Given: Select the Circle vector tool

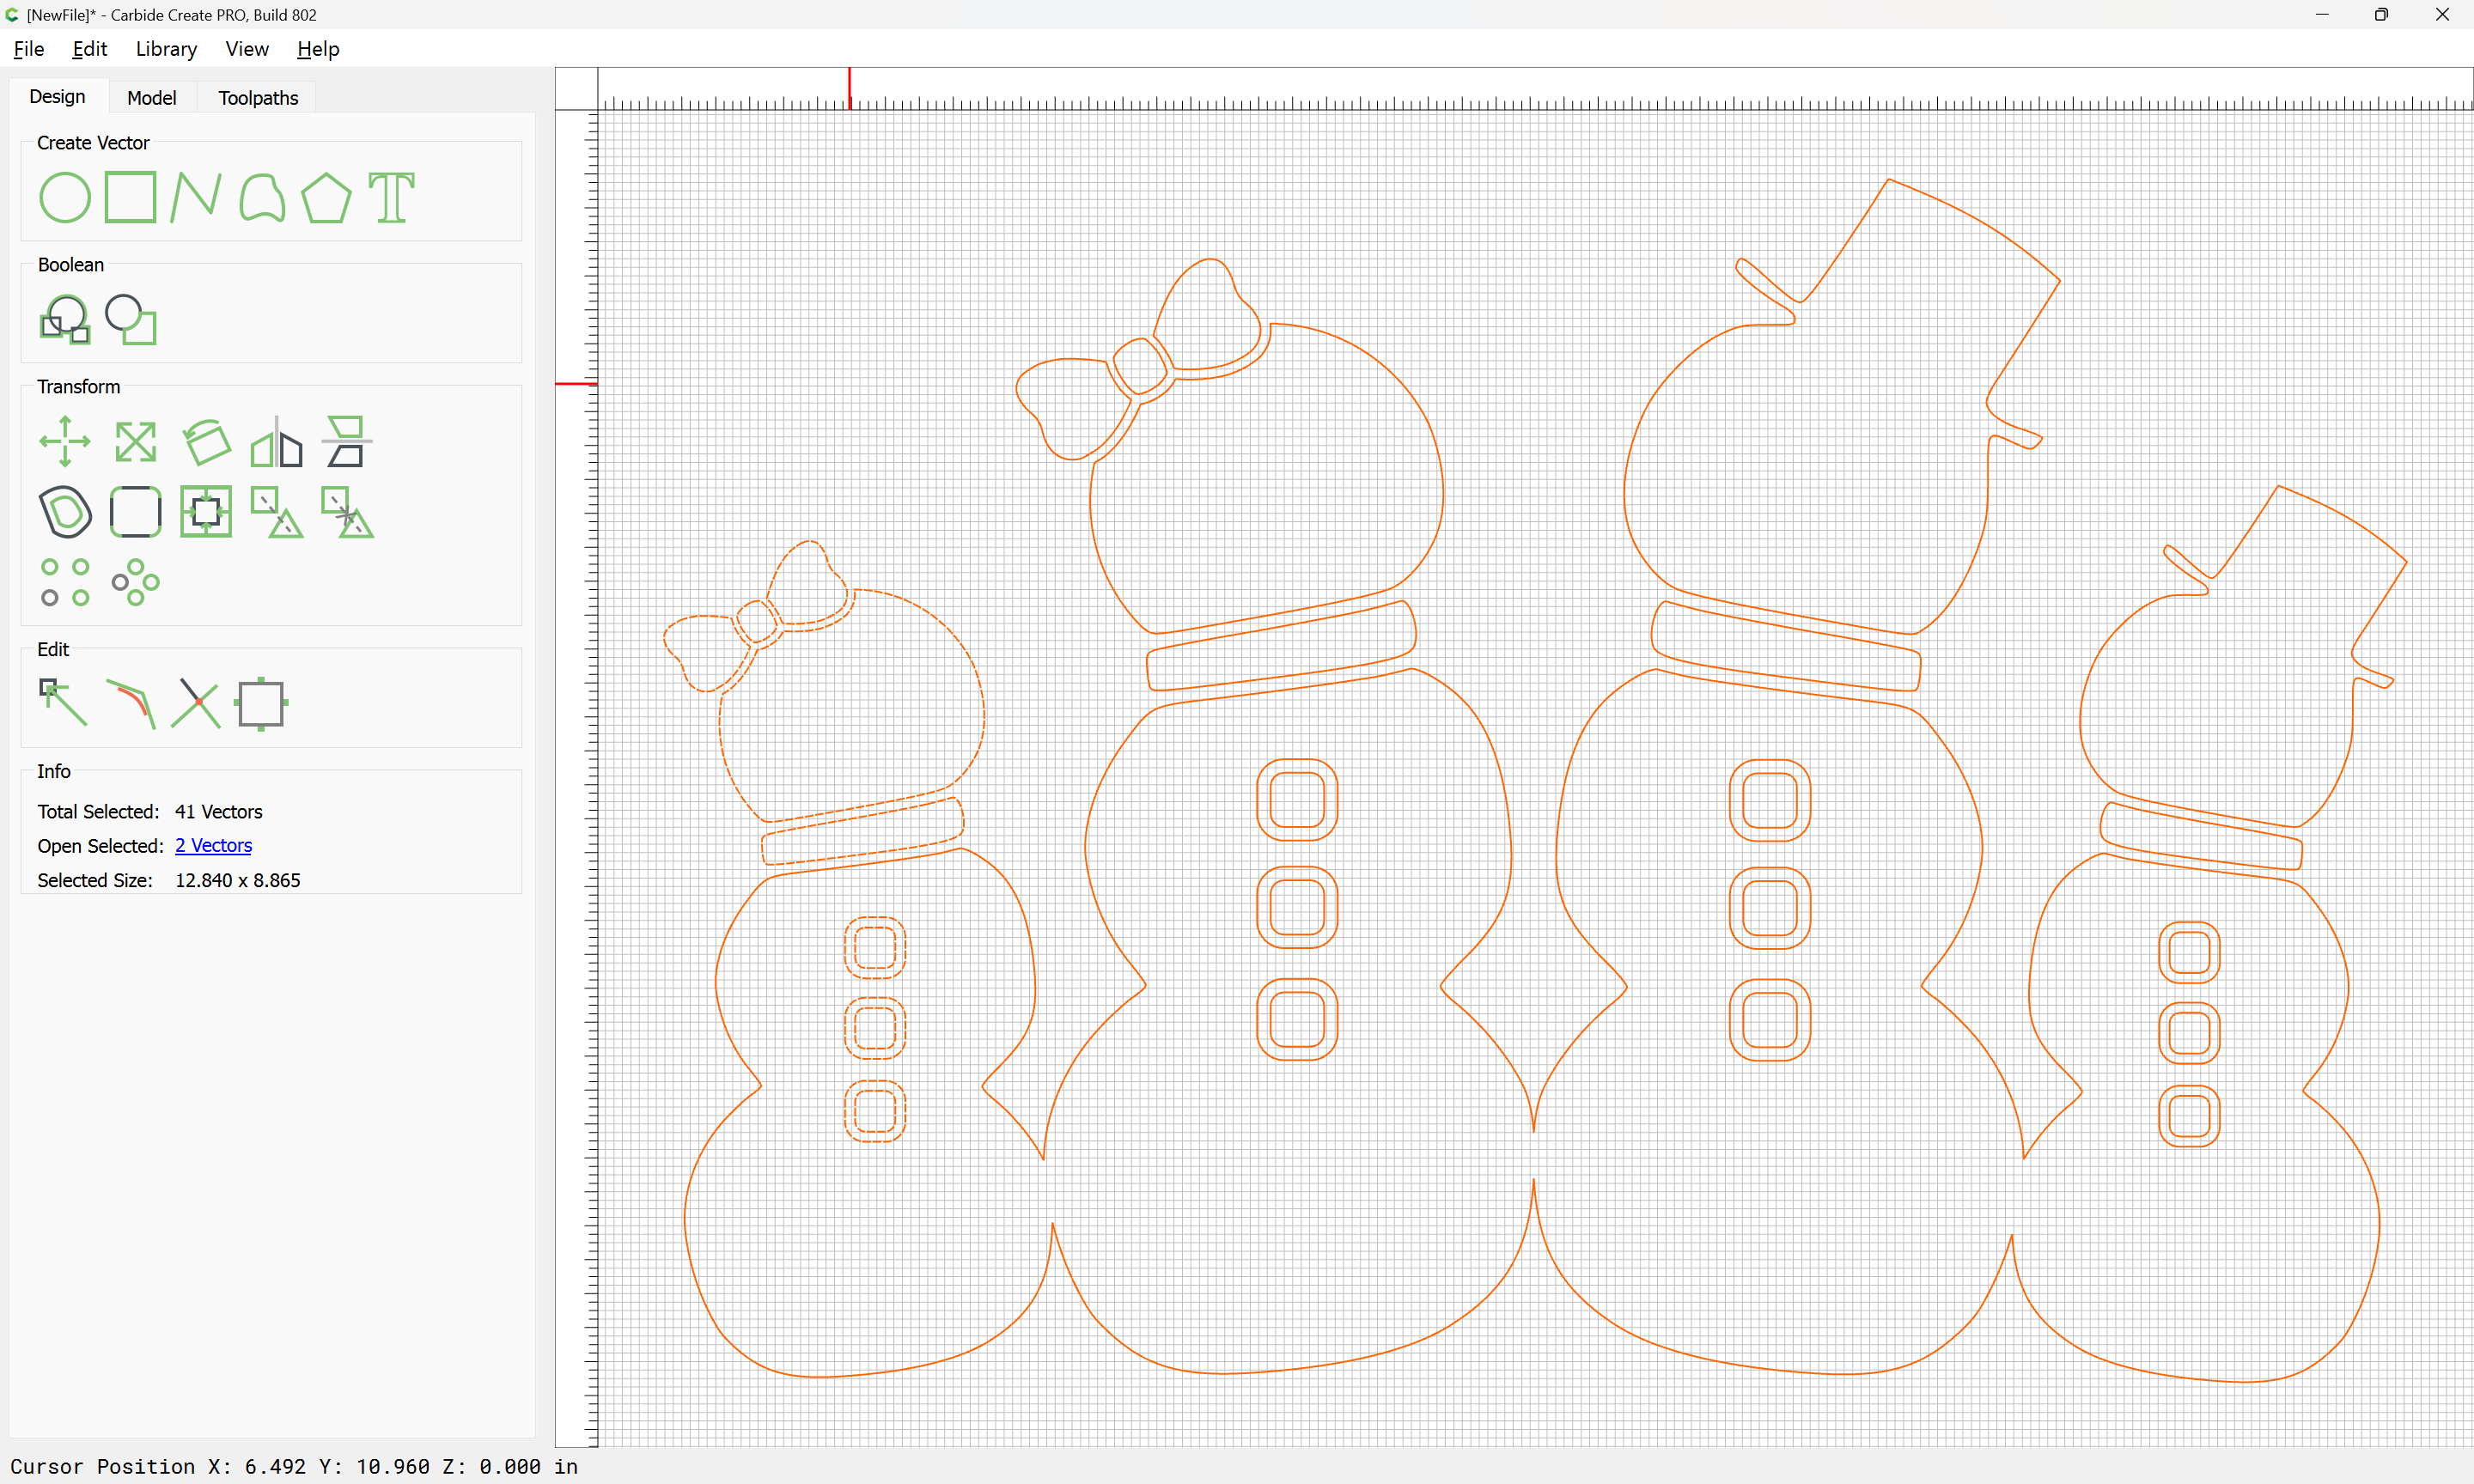Looking at the screenshot, I should [65, 197].
